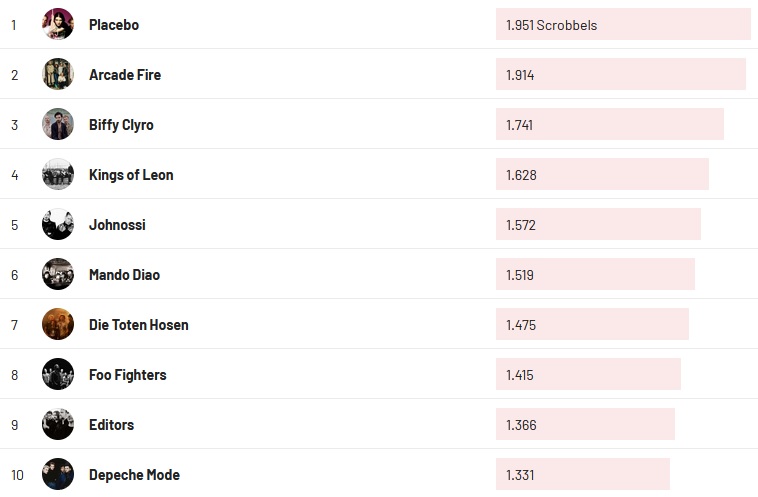Viewport: 758px width, 497px height.
Task: Click the Placebo artist avatar
Action: [x=58, y=24]
